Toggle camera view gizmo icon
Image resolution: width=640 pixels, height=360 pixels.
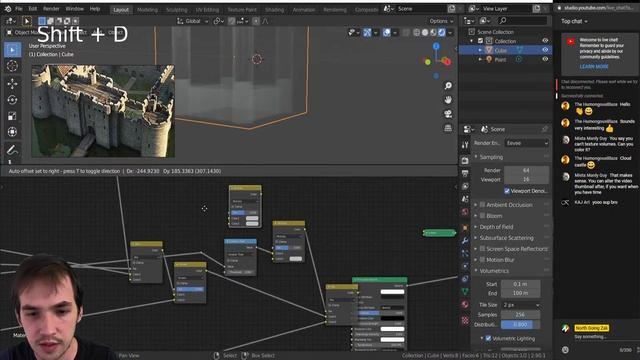pyautogui.click(x=448, y=114)
